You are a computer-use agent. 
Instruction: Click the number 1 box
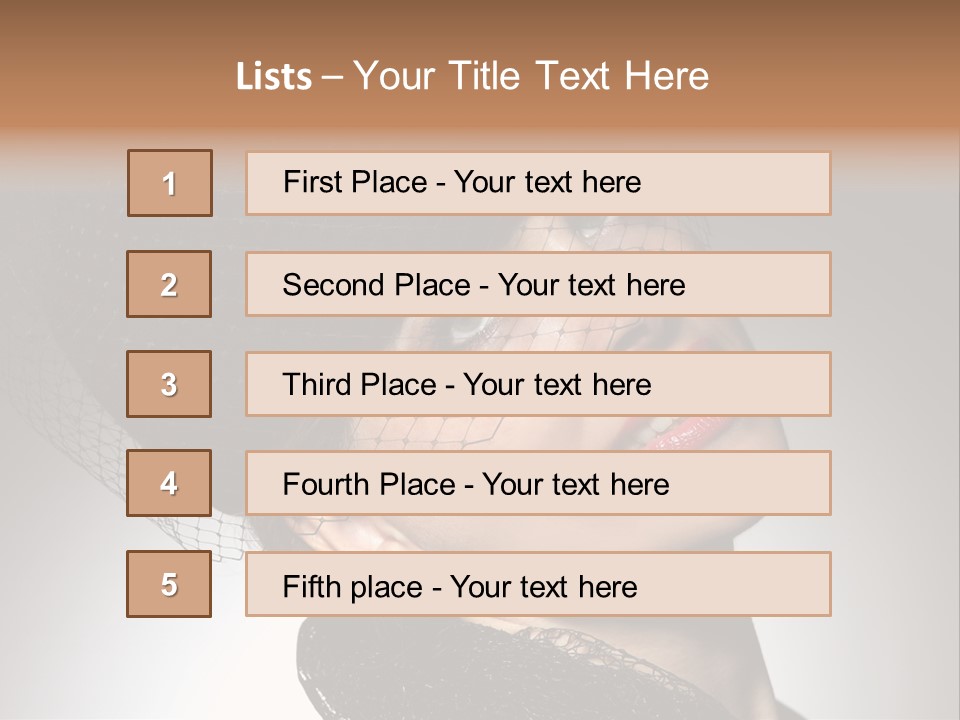click(x=170, y=183)
